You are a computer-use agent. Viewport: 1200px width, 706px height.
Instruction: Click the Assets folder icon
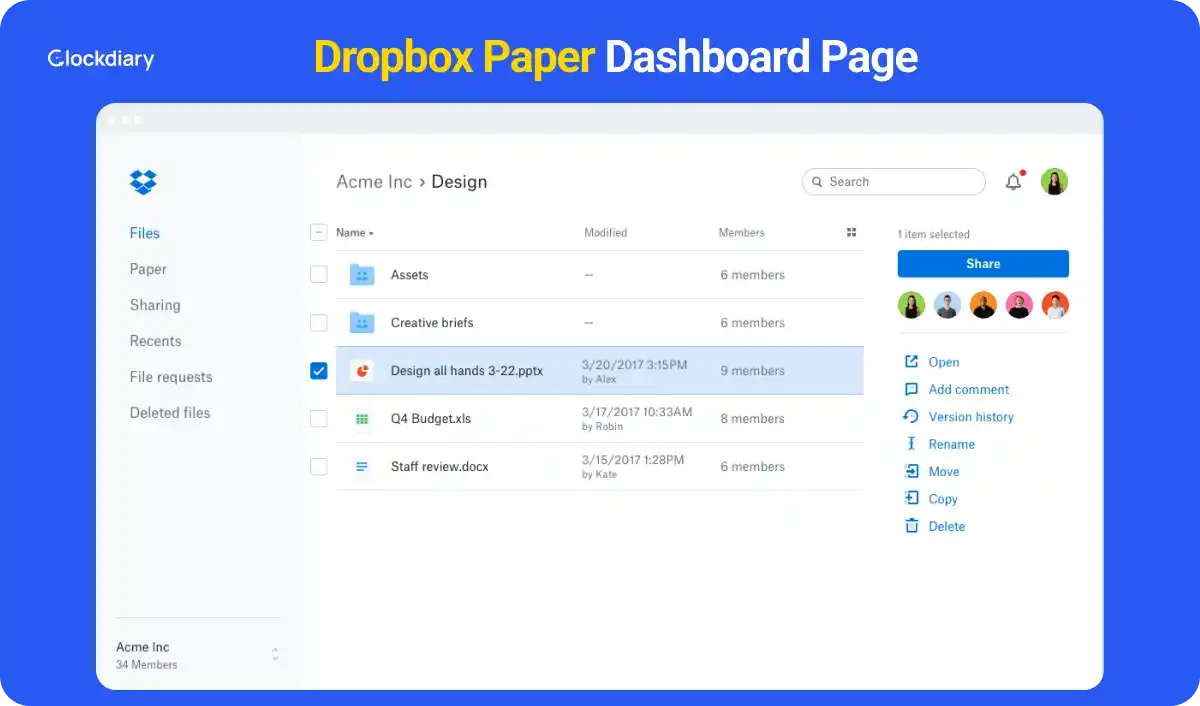361,274
